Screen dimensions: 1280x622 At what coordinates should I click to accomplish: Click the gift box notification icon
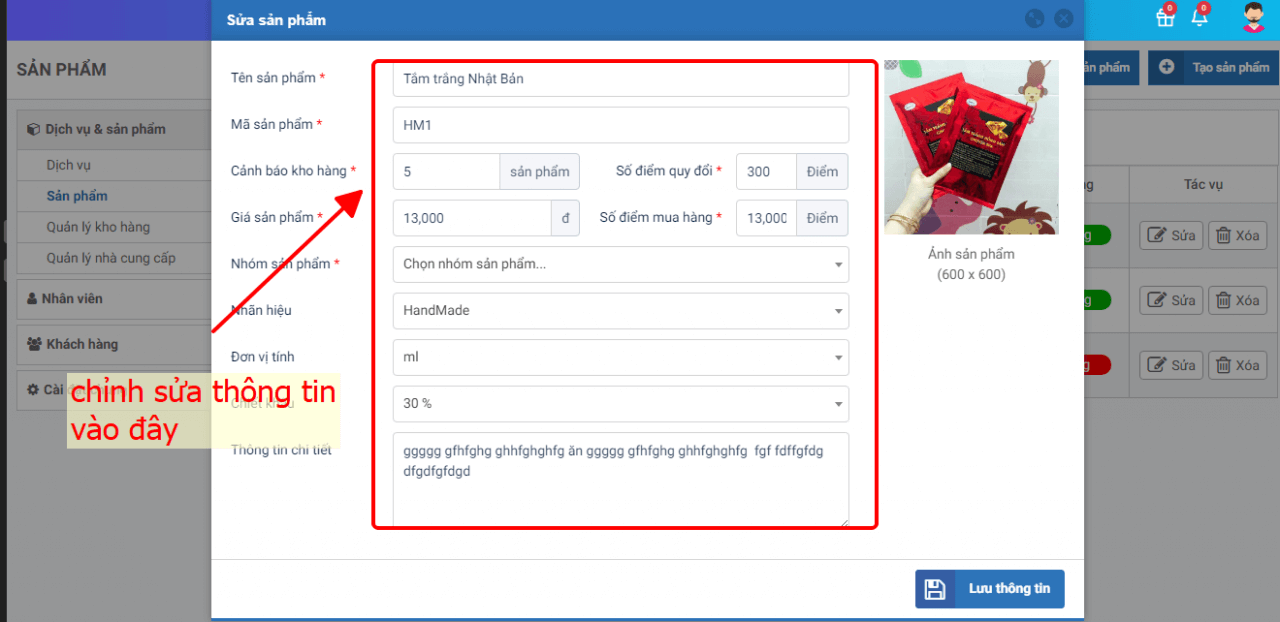[1165, 17]
